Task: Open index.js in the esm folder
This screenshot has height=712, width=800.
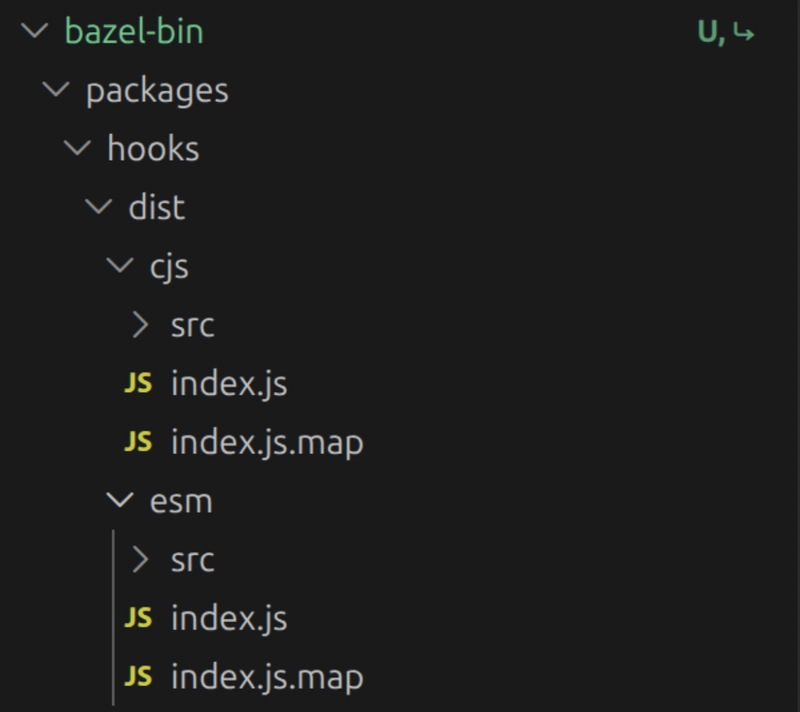Action: (229, 618)
